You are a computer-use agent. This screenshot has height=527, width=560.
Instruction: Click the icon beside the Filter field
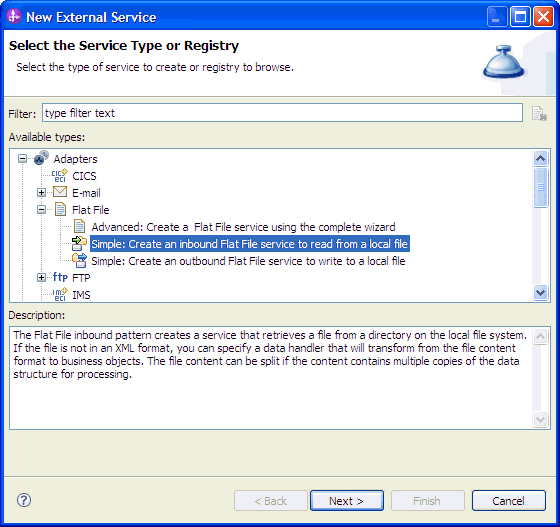[x=539, y=114]
